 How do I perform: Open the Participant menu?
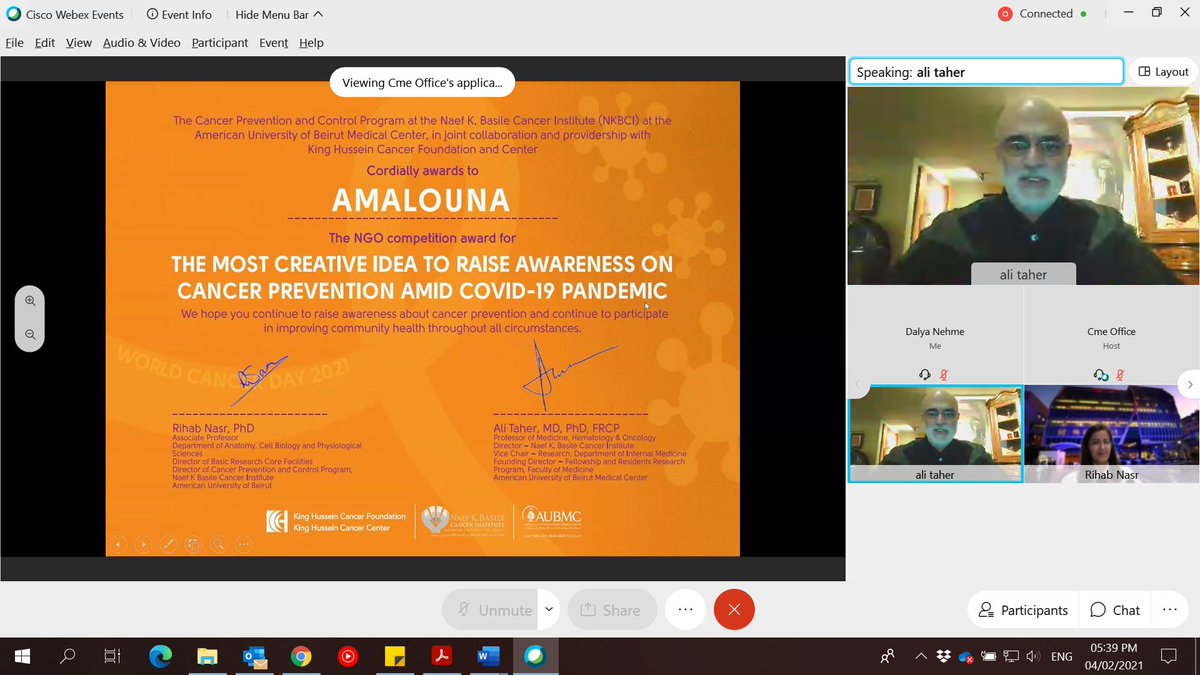click(x=220, y=43)
